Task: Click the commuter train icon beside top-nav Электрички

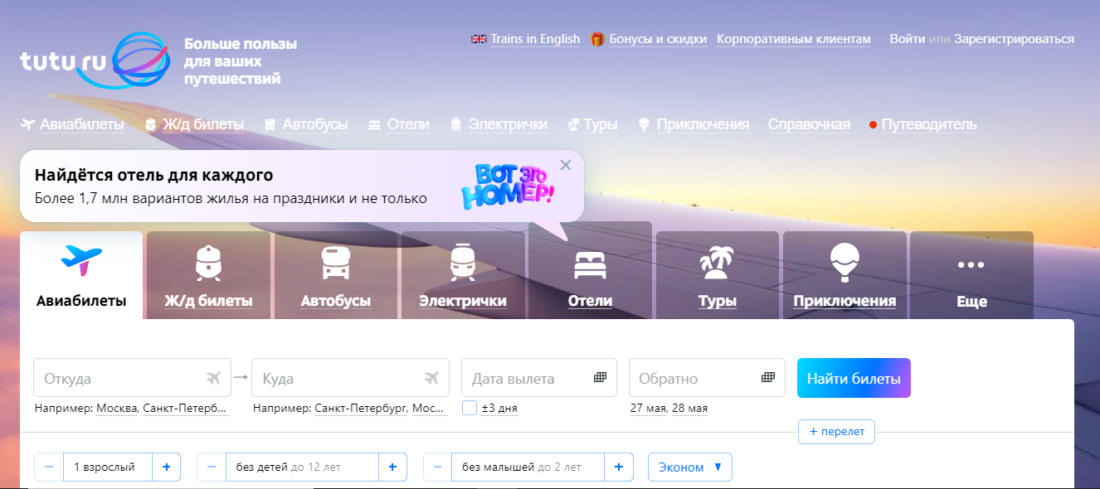Action: [x=456, y=125]
